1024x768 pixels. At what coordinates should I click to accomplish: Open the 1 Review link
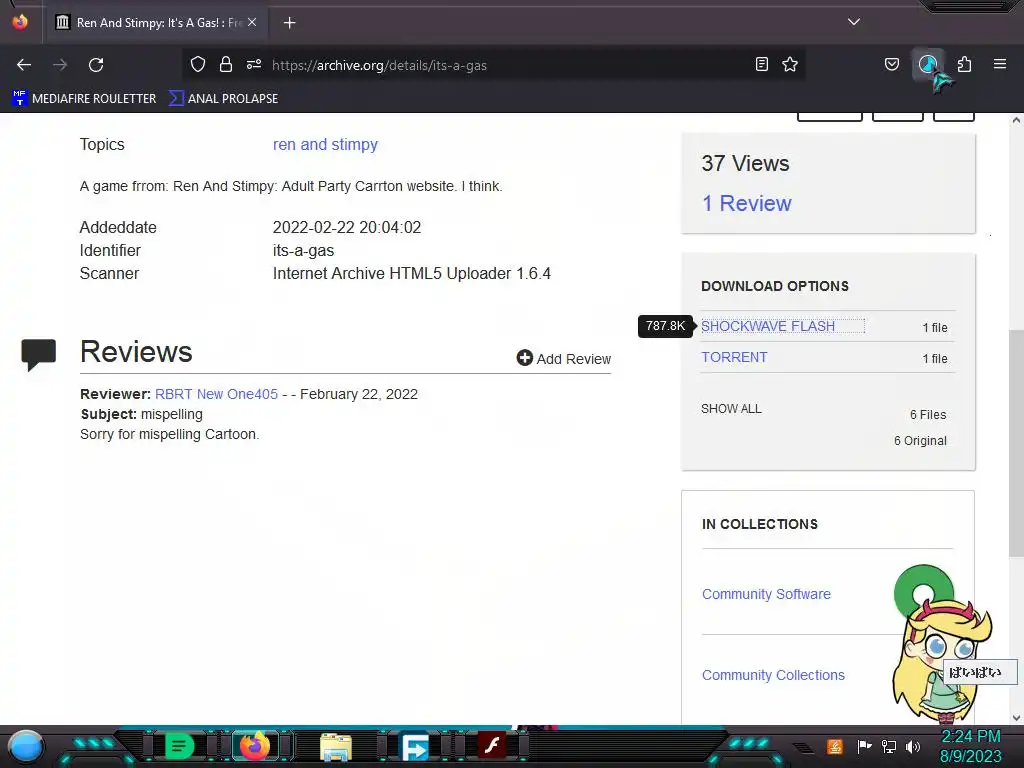[x=746, y=203]
